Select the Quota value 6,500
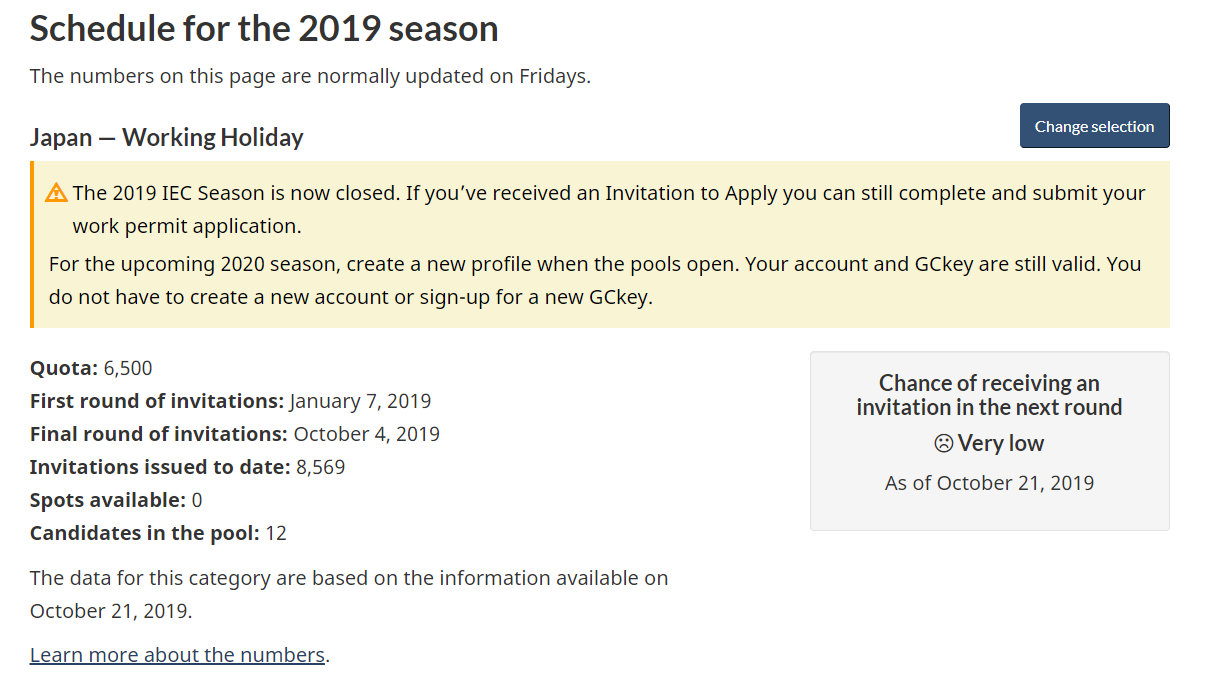The width and height of the screenshot is (1212, 691). [128, 368]
